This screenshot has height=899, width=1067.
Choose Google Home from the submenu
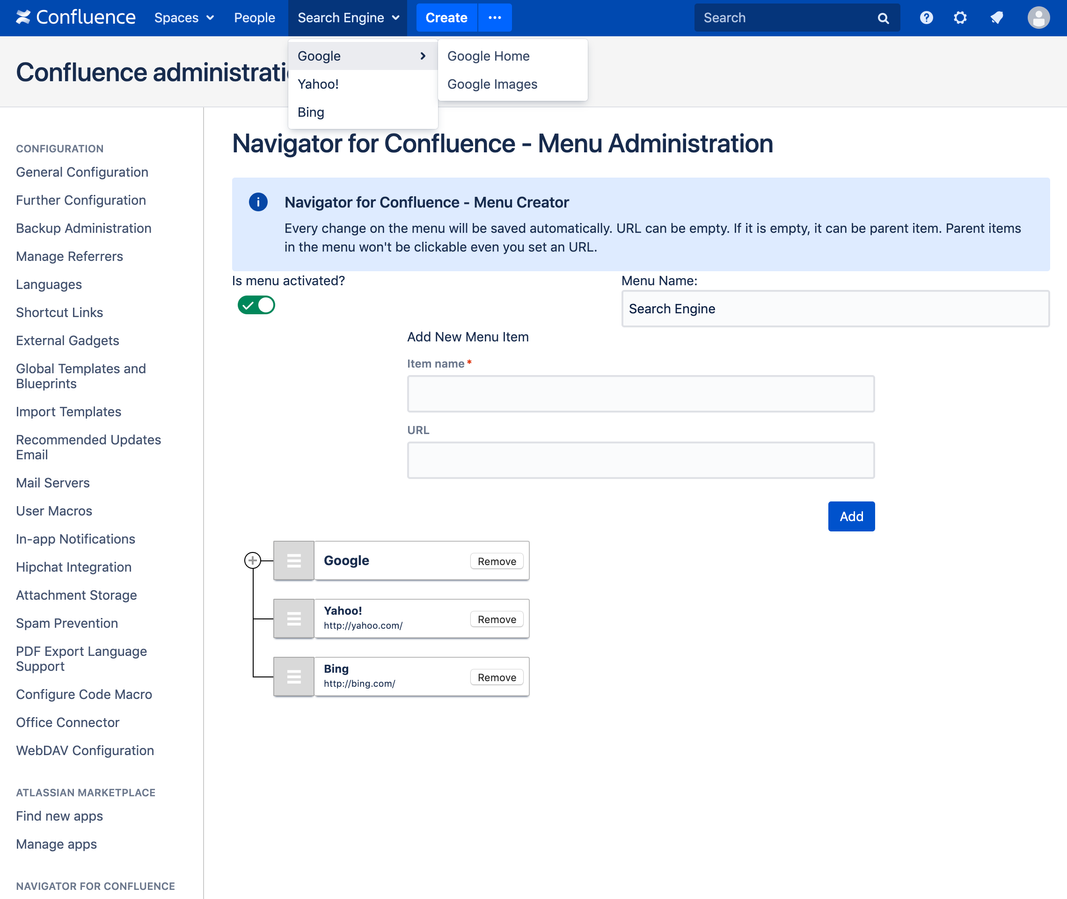coord(512,56)
